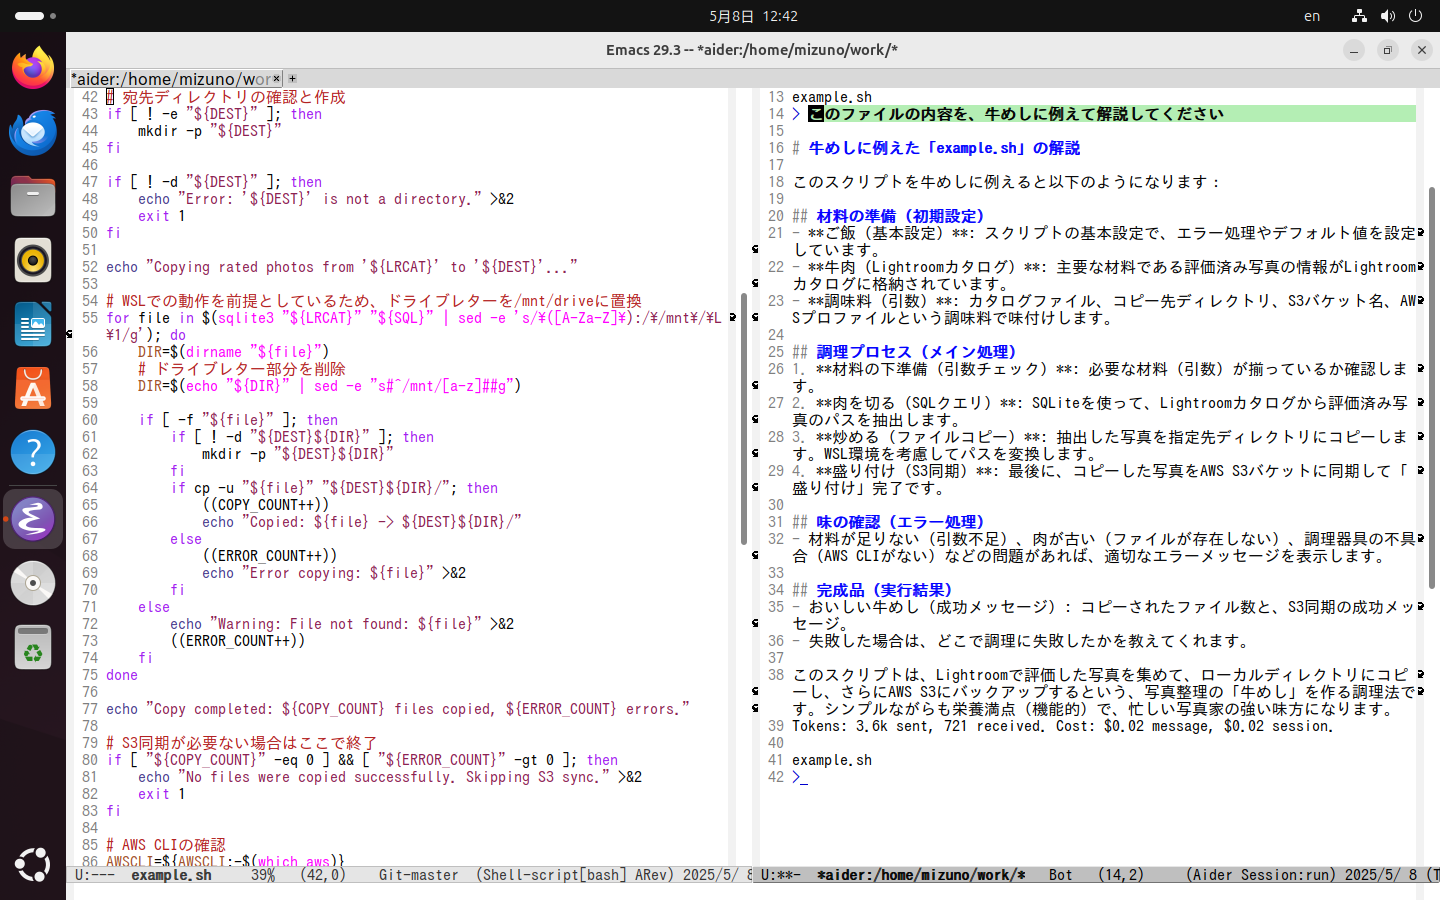
Task: Show applications grid via Ubuntu logo
Action: point(33,864)
